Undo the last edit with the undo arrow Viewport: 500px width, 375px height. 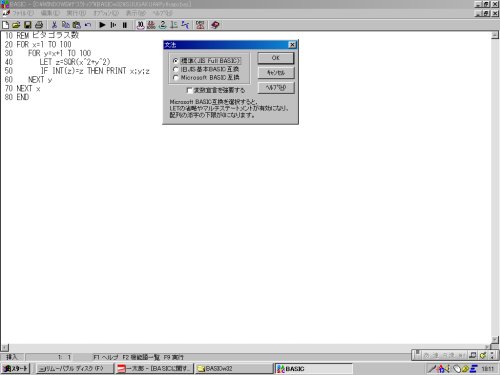click(x=88, y=25)
